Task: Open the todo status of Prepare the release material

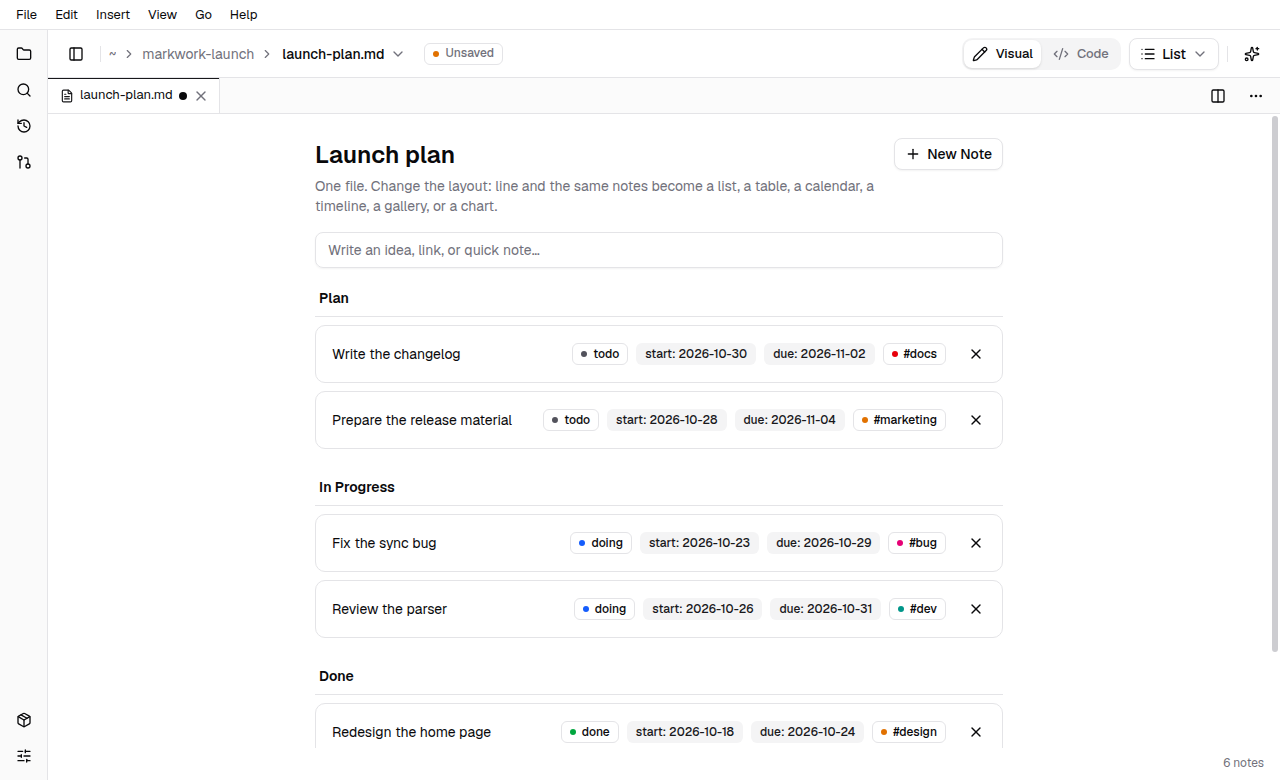Action: (571, 420)
